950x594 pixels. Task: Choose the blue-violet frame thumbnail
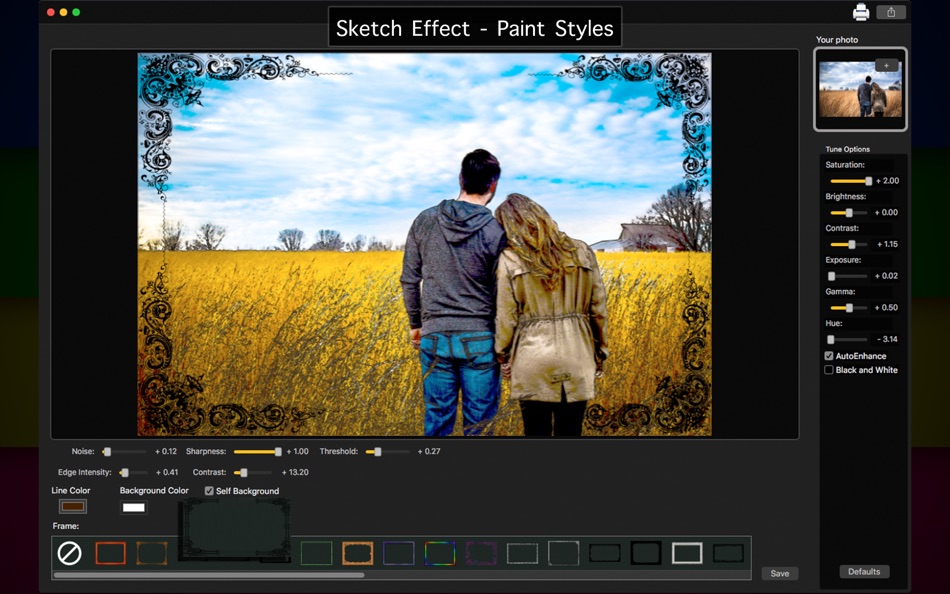399,553
